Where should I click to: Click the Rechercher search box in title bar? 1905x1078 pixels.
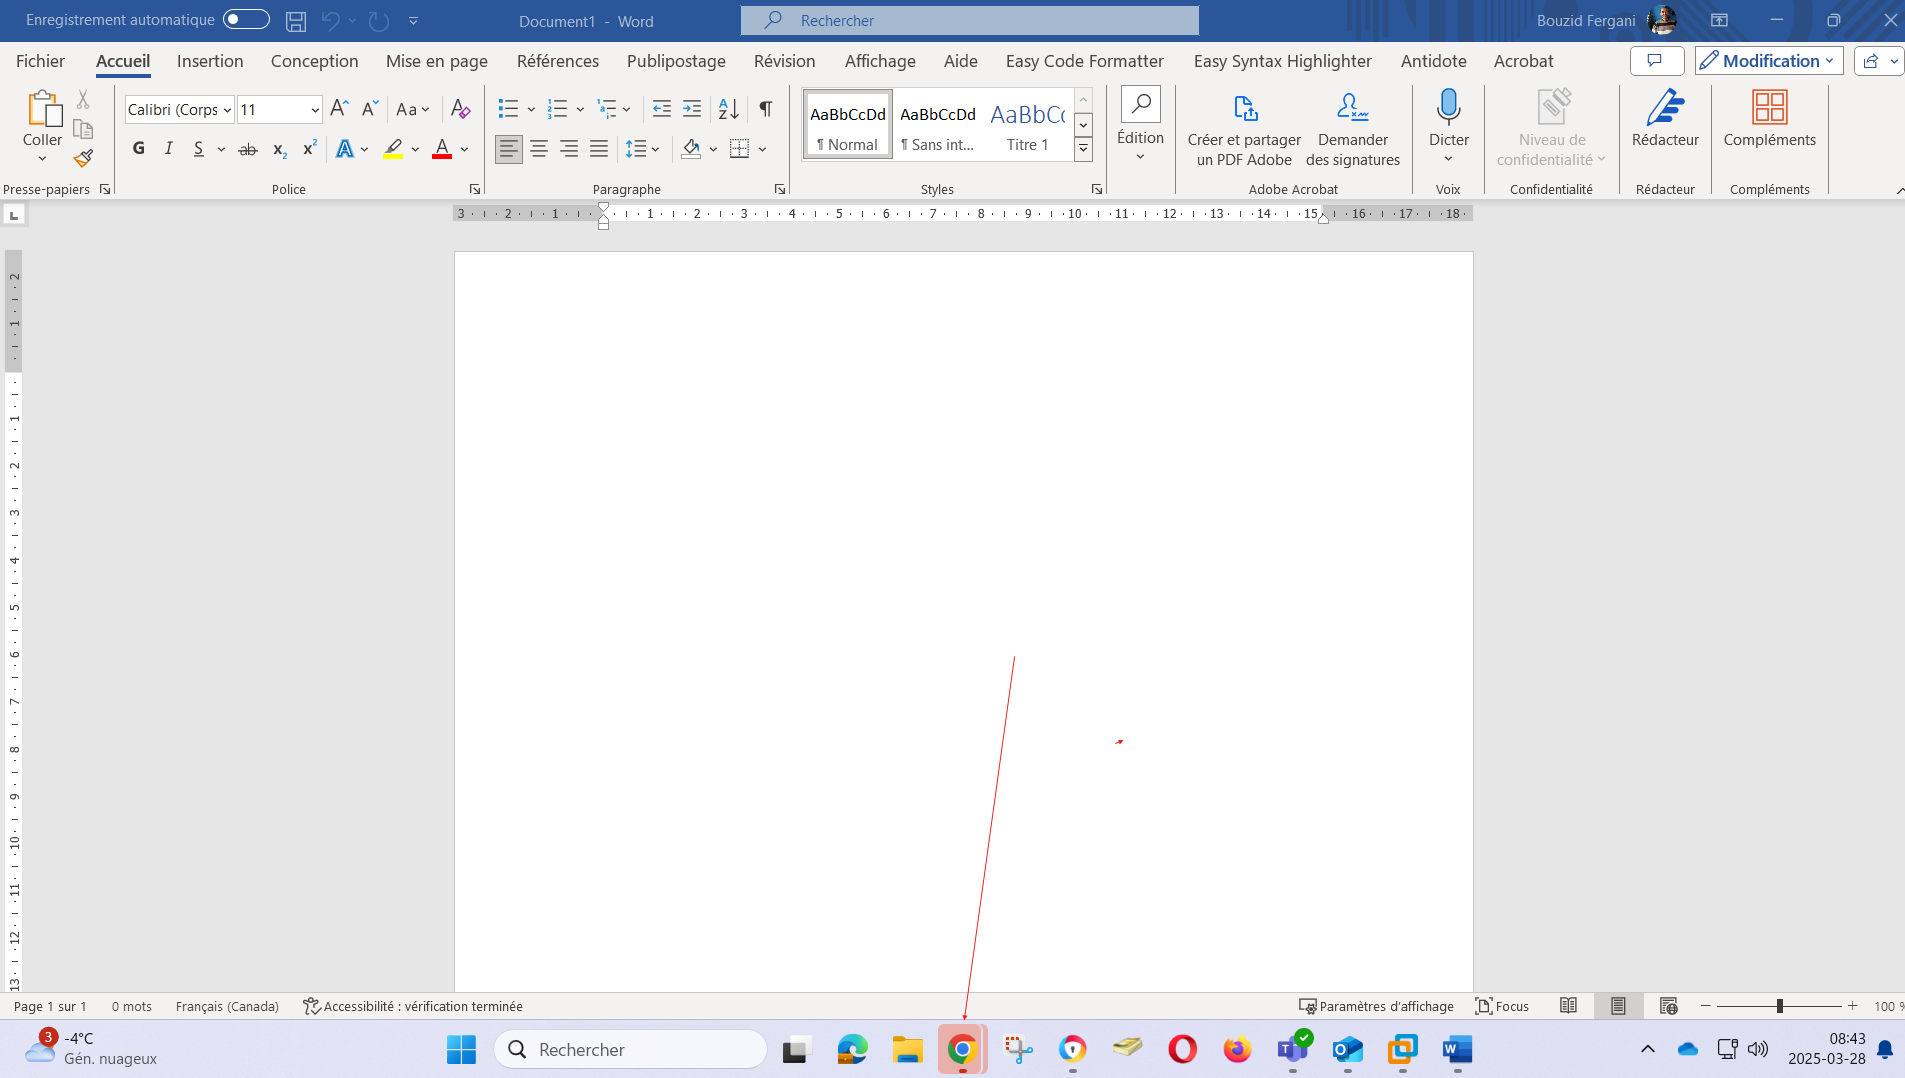[969, 20]
